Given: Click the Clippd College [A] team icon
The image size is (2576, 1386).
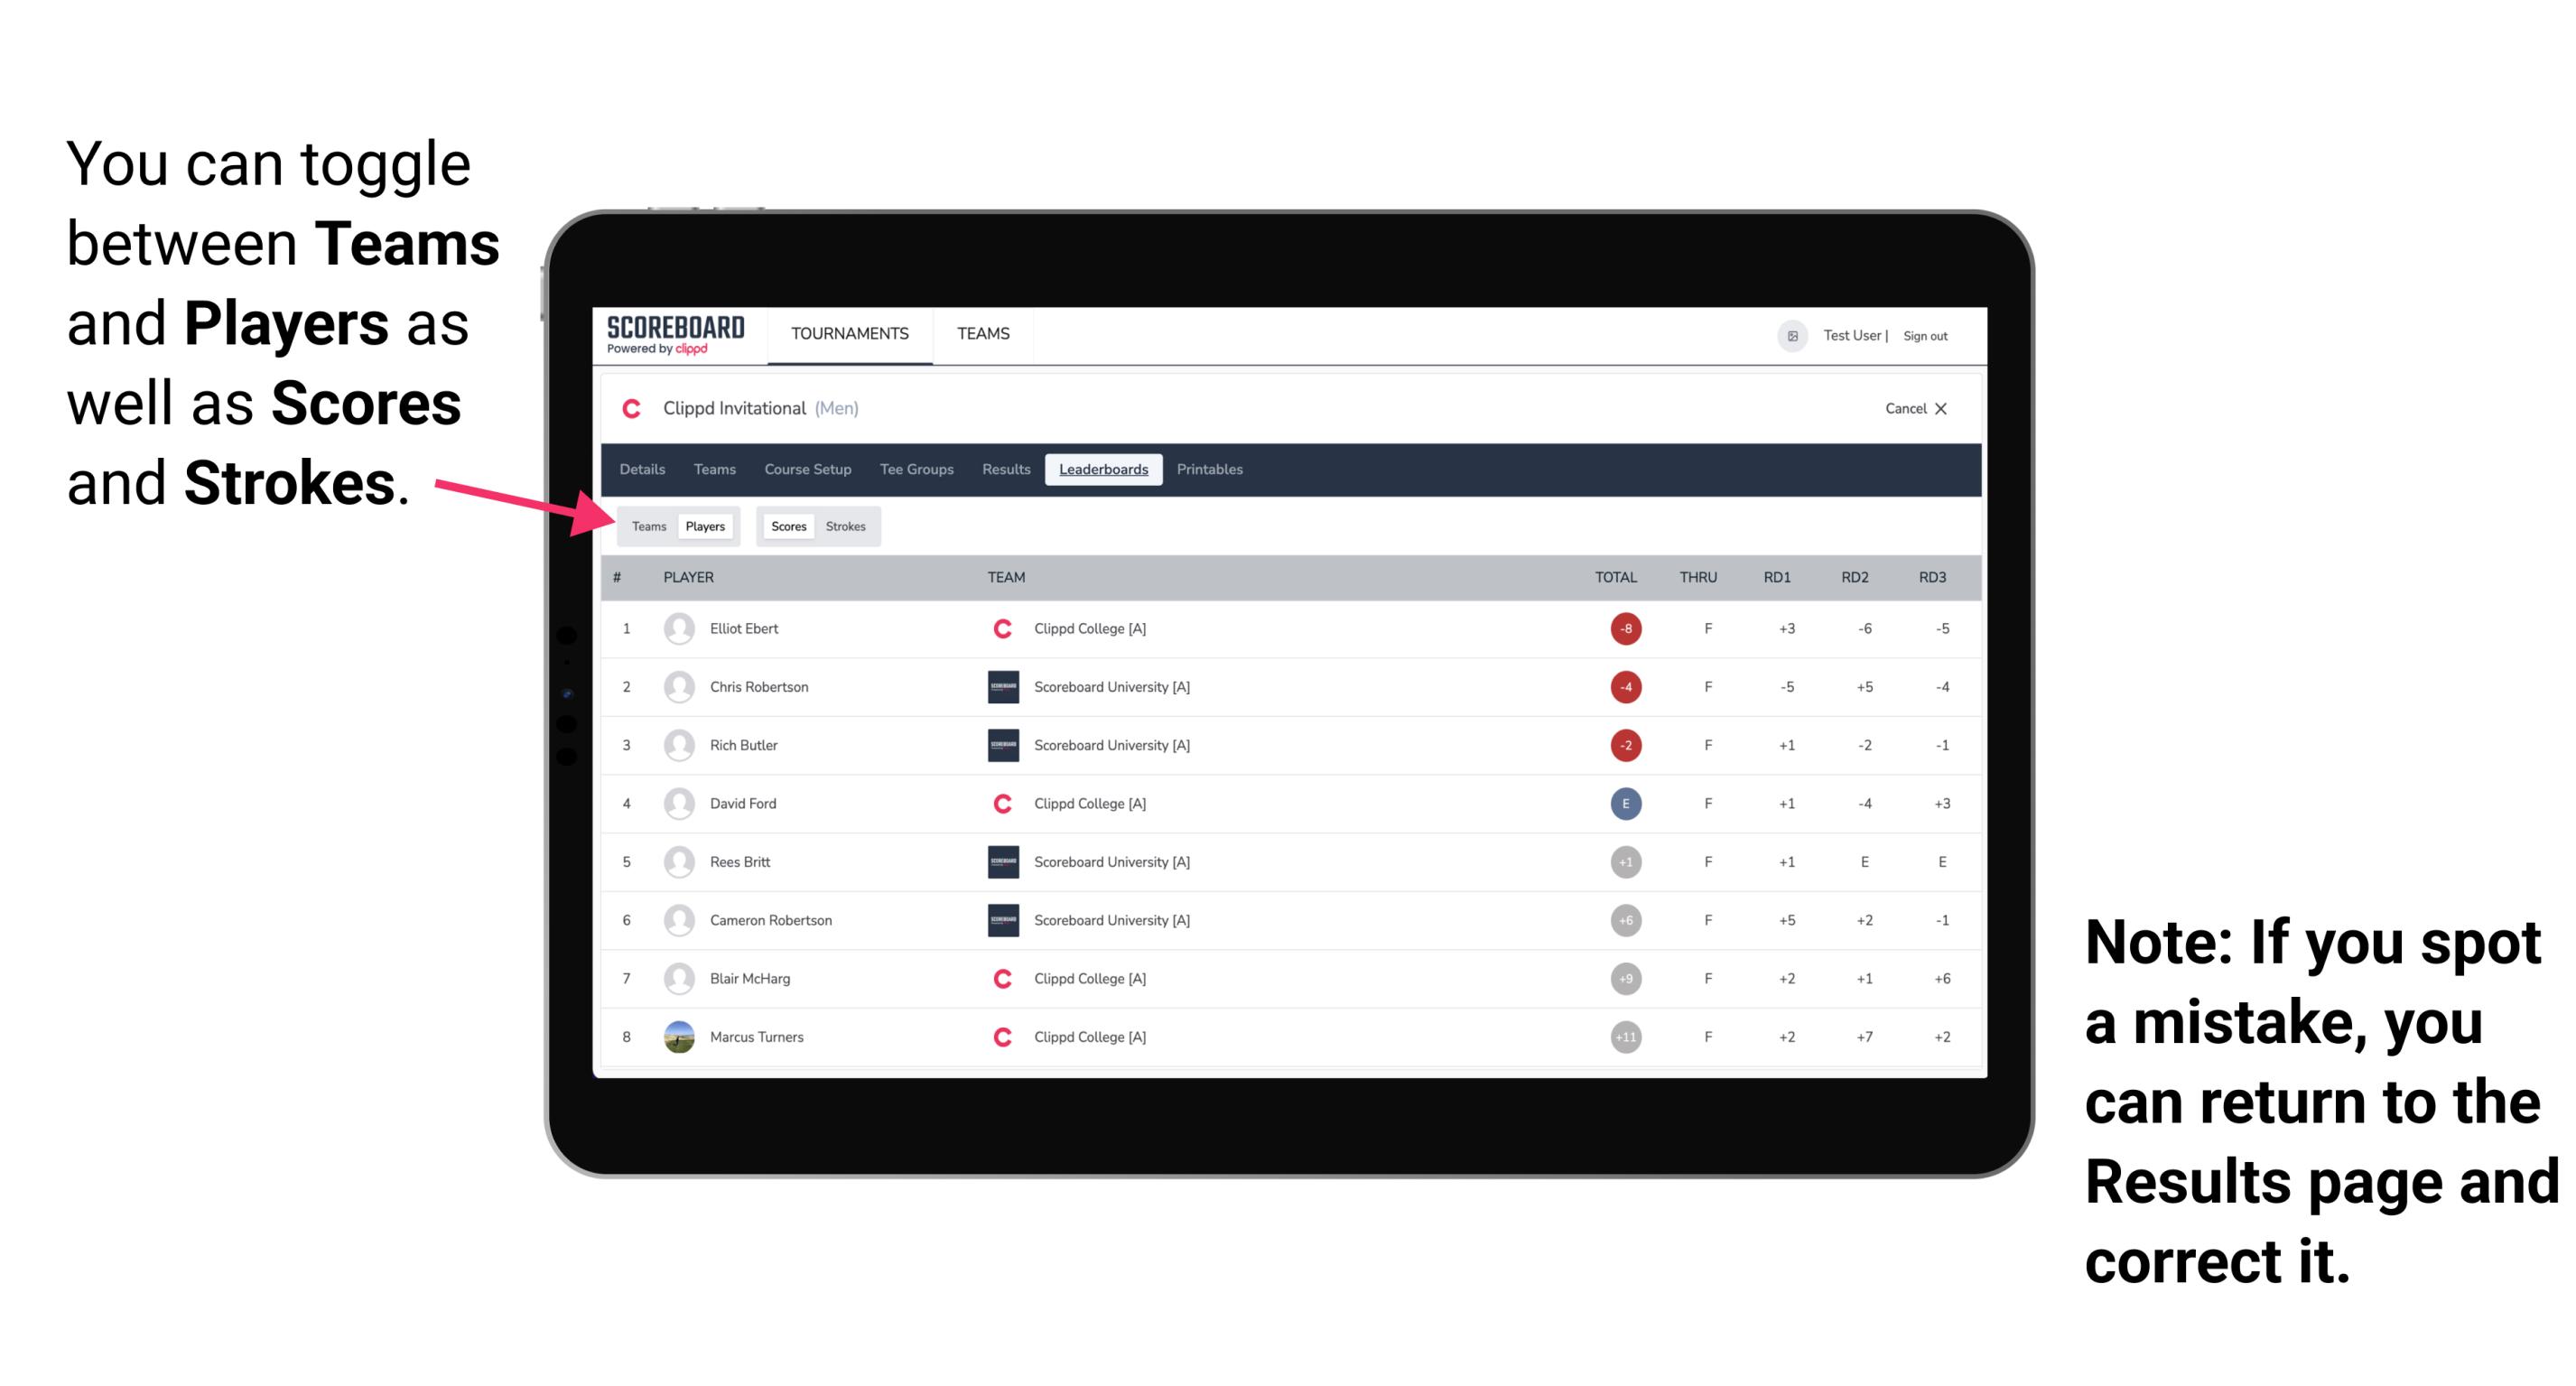Looking at the screenshot, I should 1000,628.
